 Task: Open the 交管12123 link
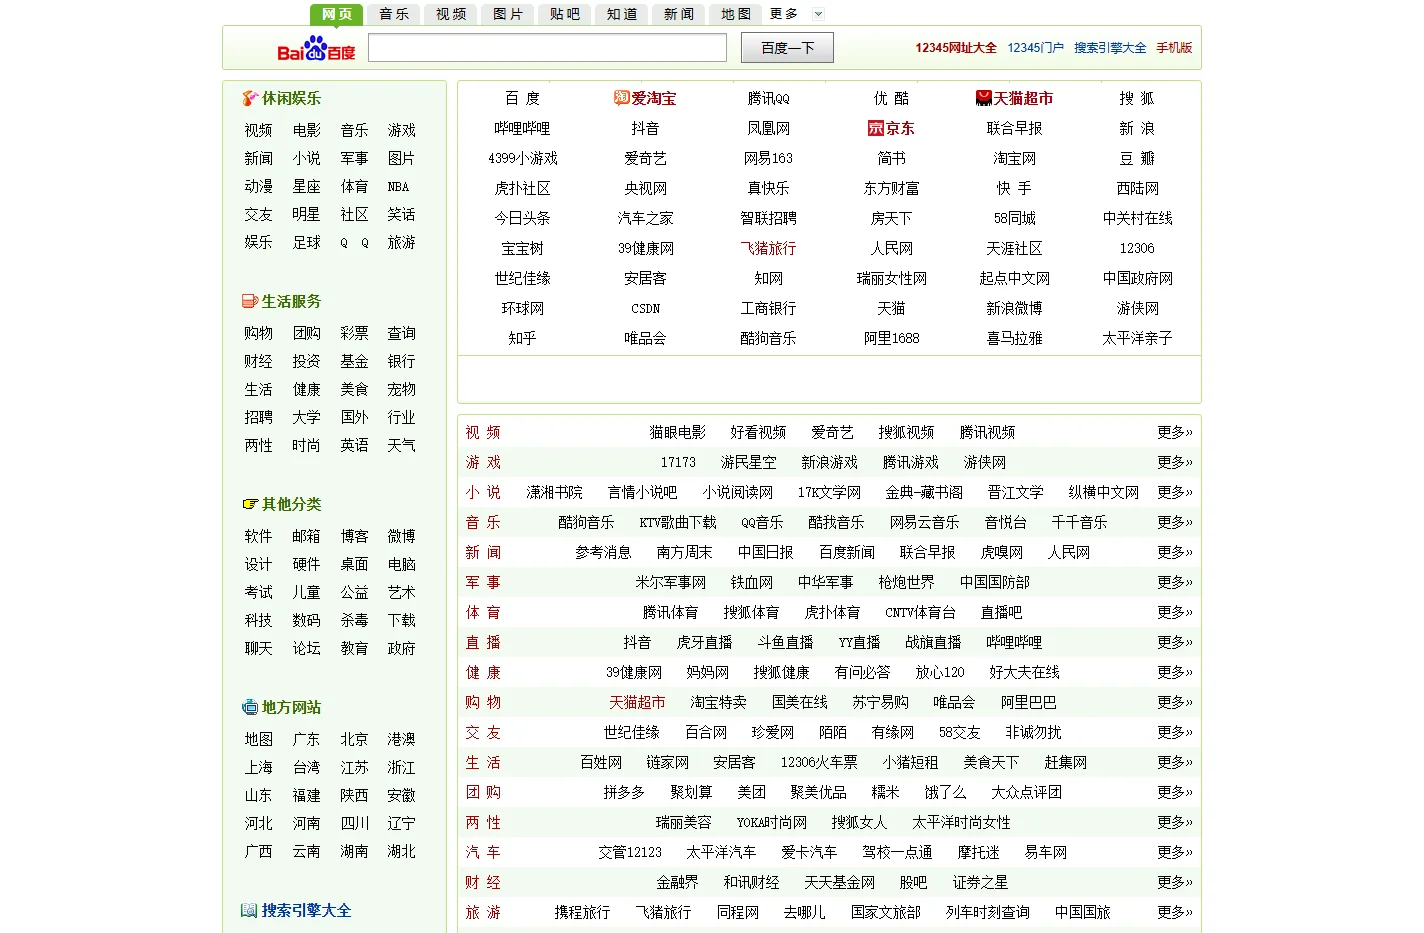point(630,852)
